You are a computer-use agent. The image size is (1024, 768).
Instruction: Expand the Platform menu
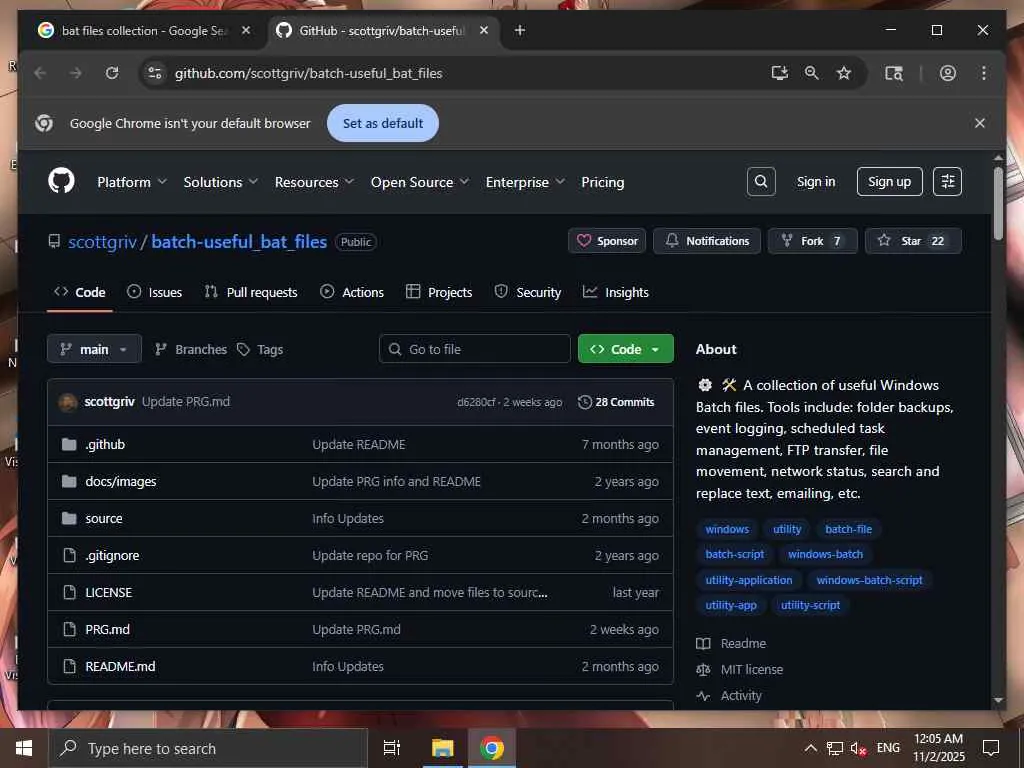pos(132,182)
